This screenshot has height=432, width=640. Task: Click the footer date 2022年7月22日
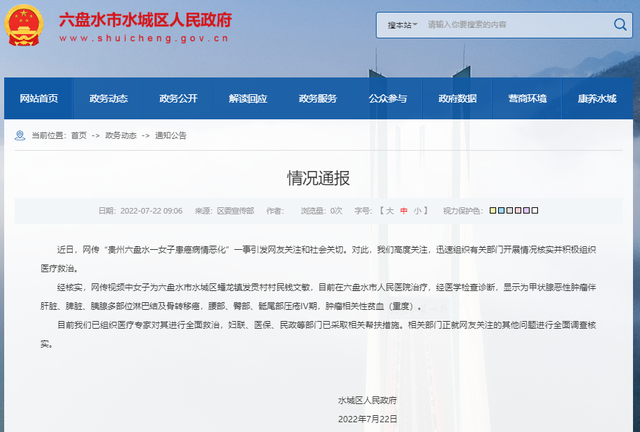tap(367, 419)
